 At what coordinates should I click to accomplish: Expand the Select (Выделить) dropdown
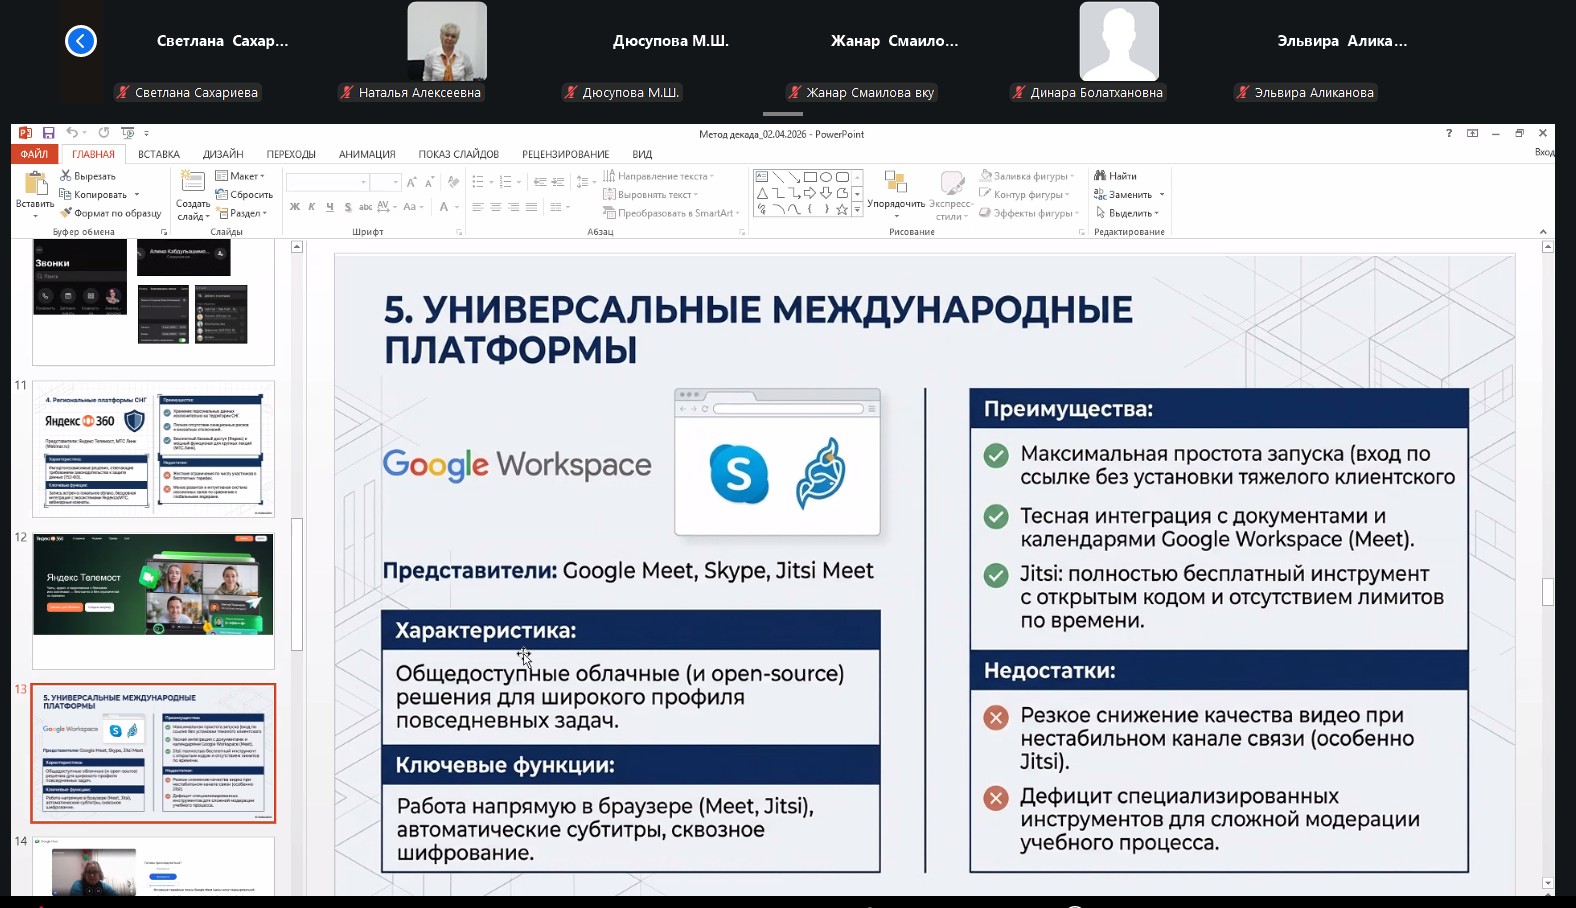point(1128,213)
